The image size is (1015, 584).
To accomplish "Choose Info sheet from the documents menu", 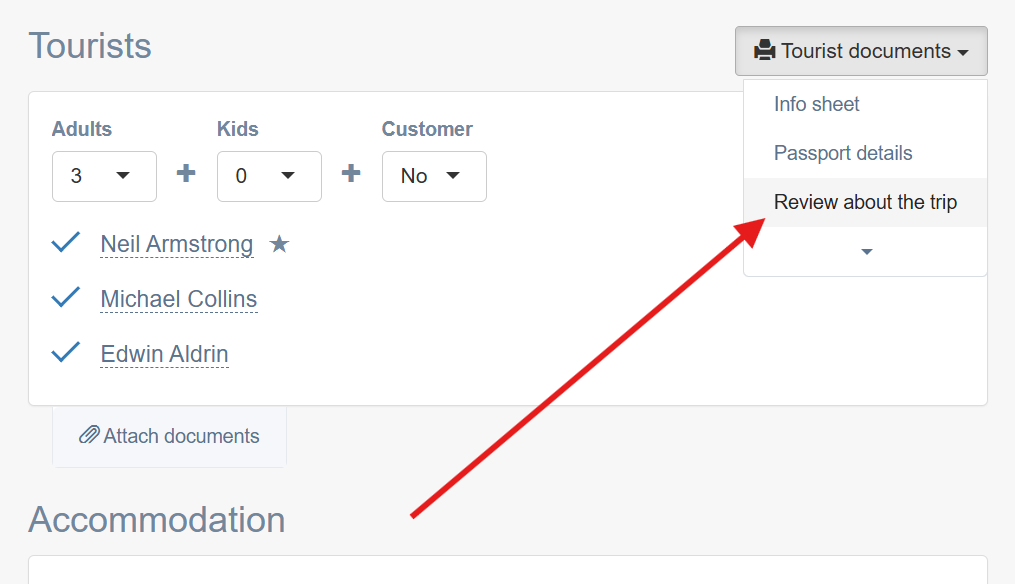I will tap(816, 104).
